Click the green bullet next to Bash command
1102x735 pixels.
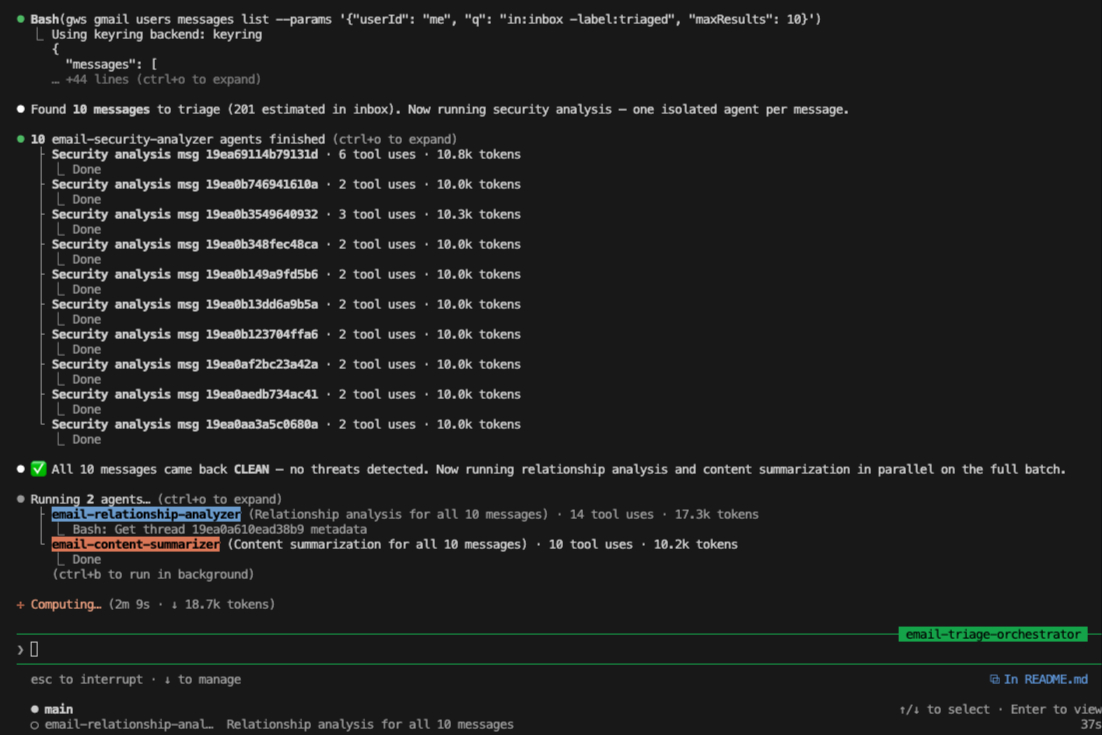pos(20,19)
